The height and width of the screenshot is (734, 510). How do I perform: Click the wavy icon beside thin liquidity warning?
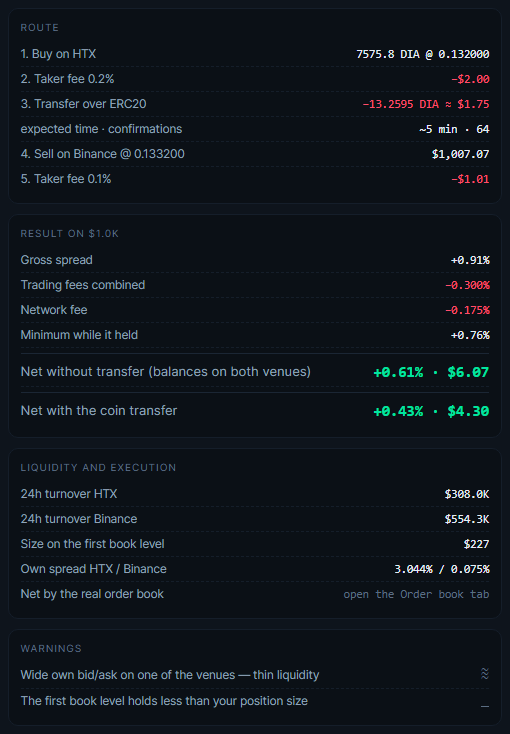tap(485, 674)
